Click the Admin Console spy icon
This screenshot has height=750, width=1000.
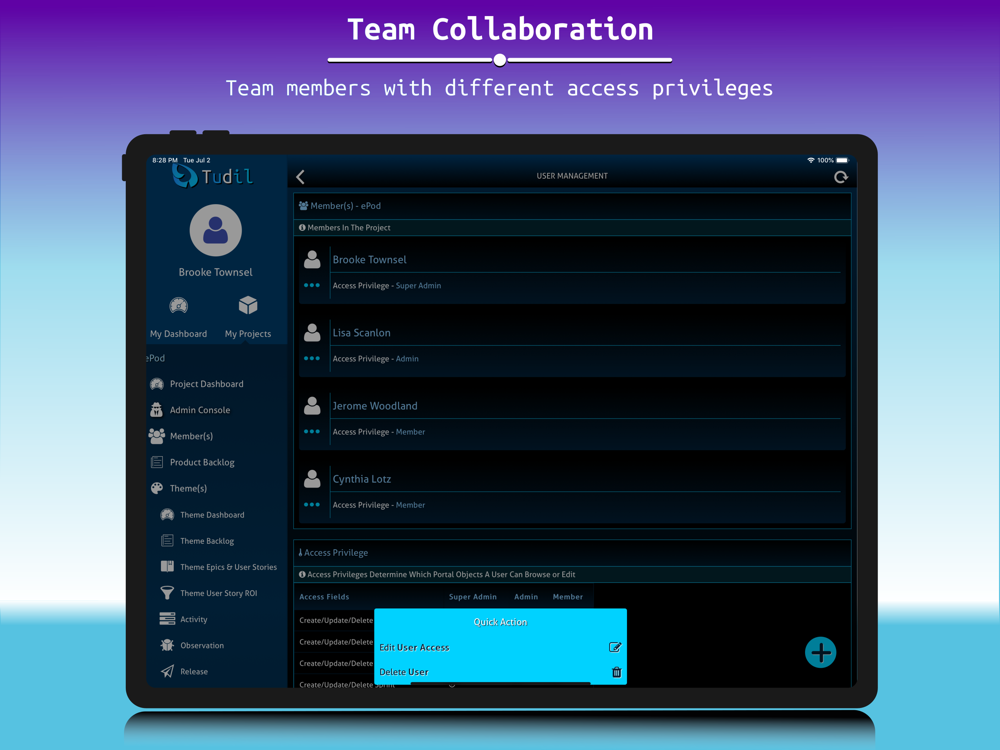(x=156, y=409)
